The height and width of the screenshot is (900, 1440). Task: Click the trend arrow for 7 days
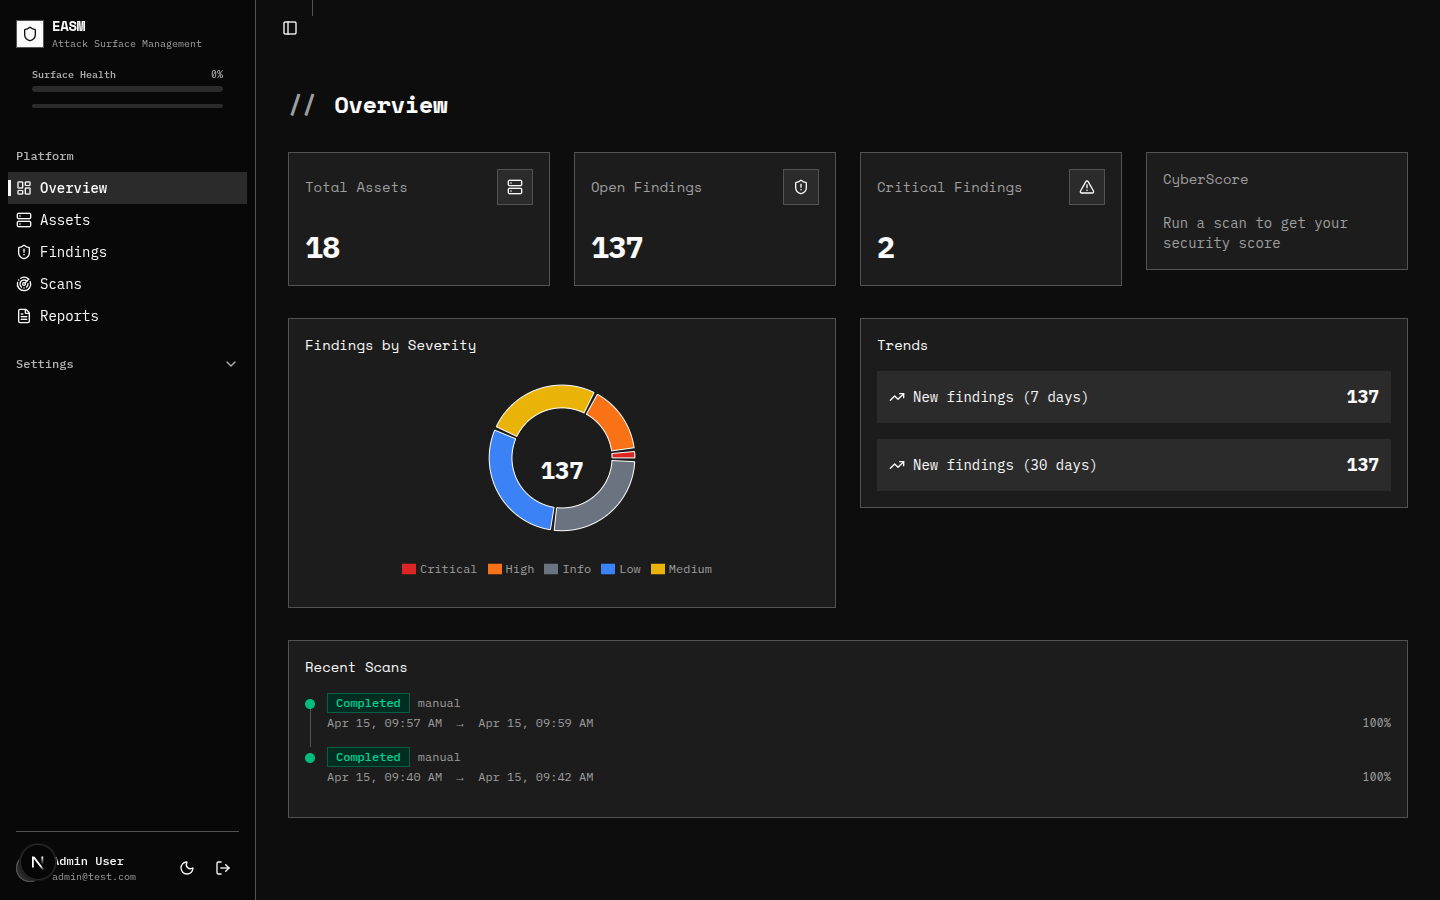point(897,397)
